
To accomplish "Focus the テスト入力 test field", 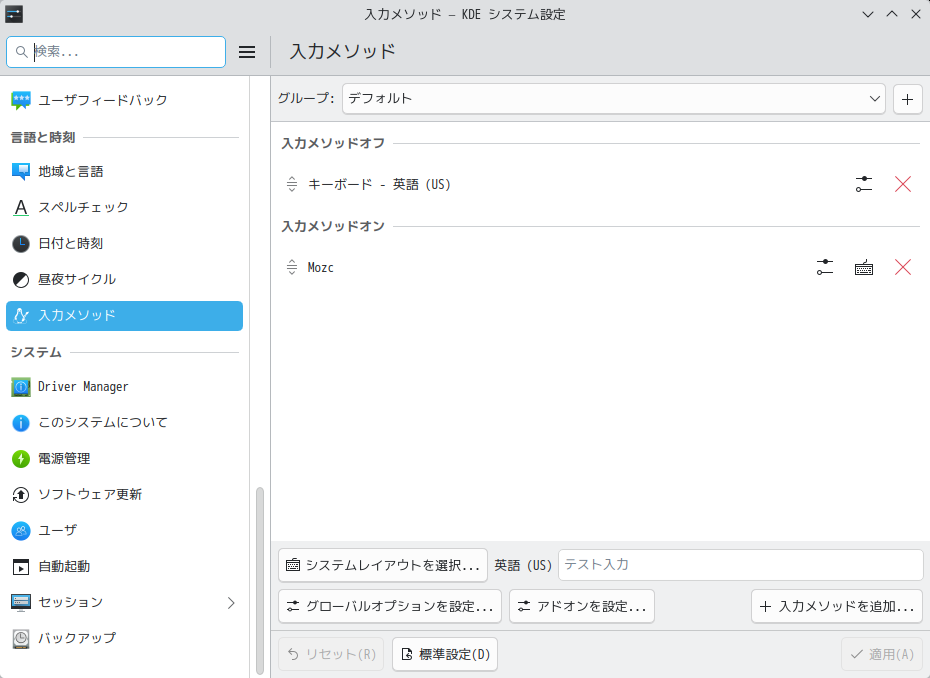I will (x=741, y=565).
